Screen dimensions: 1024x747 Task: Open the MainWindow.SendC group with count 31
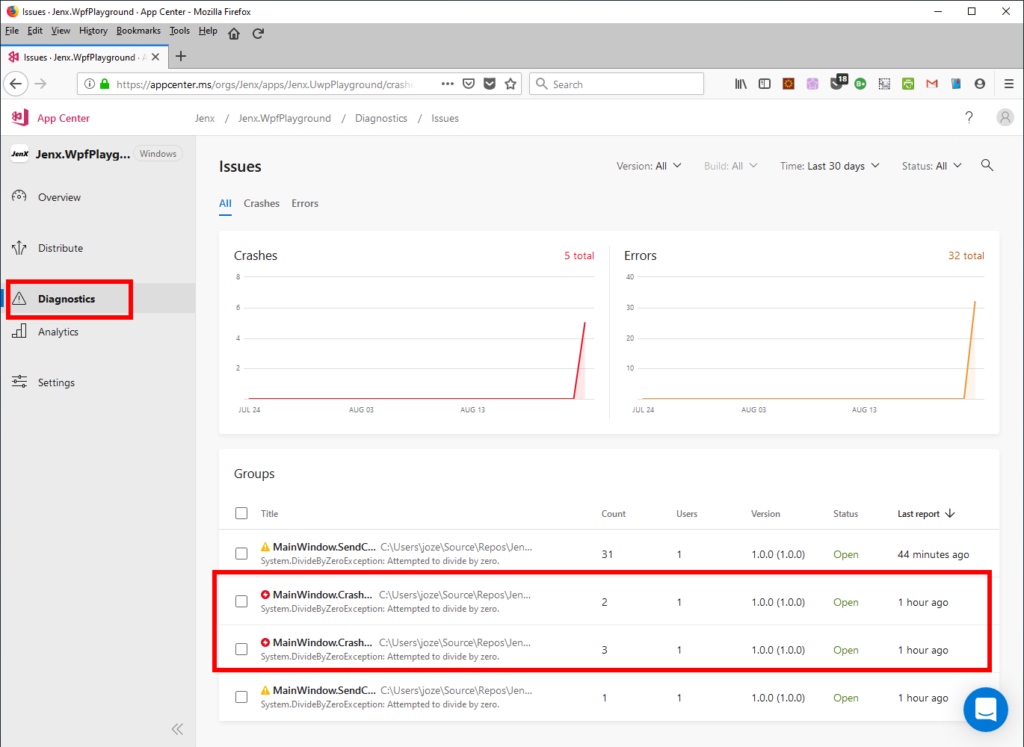point(324,547)
